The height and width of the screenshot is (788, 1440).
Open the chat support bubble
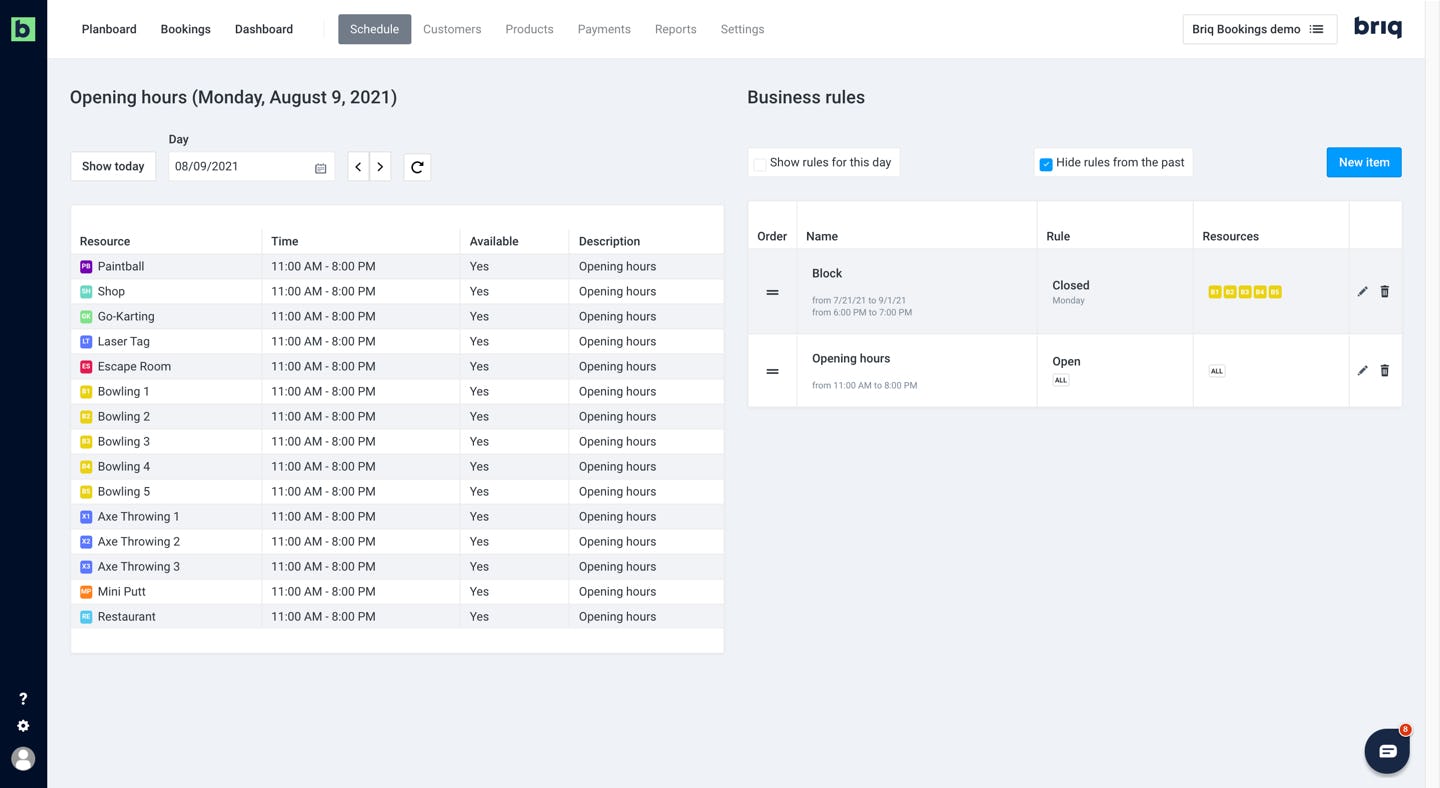pyautogui.click(x=1387, y=750)
